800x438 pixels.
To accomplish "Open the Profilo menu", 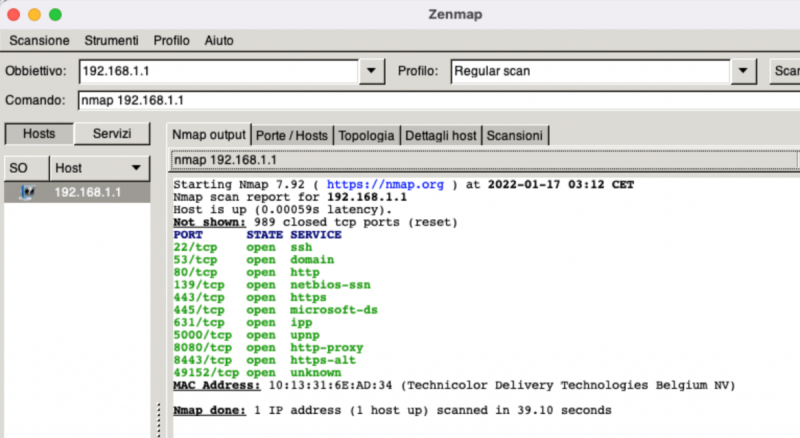I will tap(171, 40).
